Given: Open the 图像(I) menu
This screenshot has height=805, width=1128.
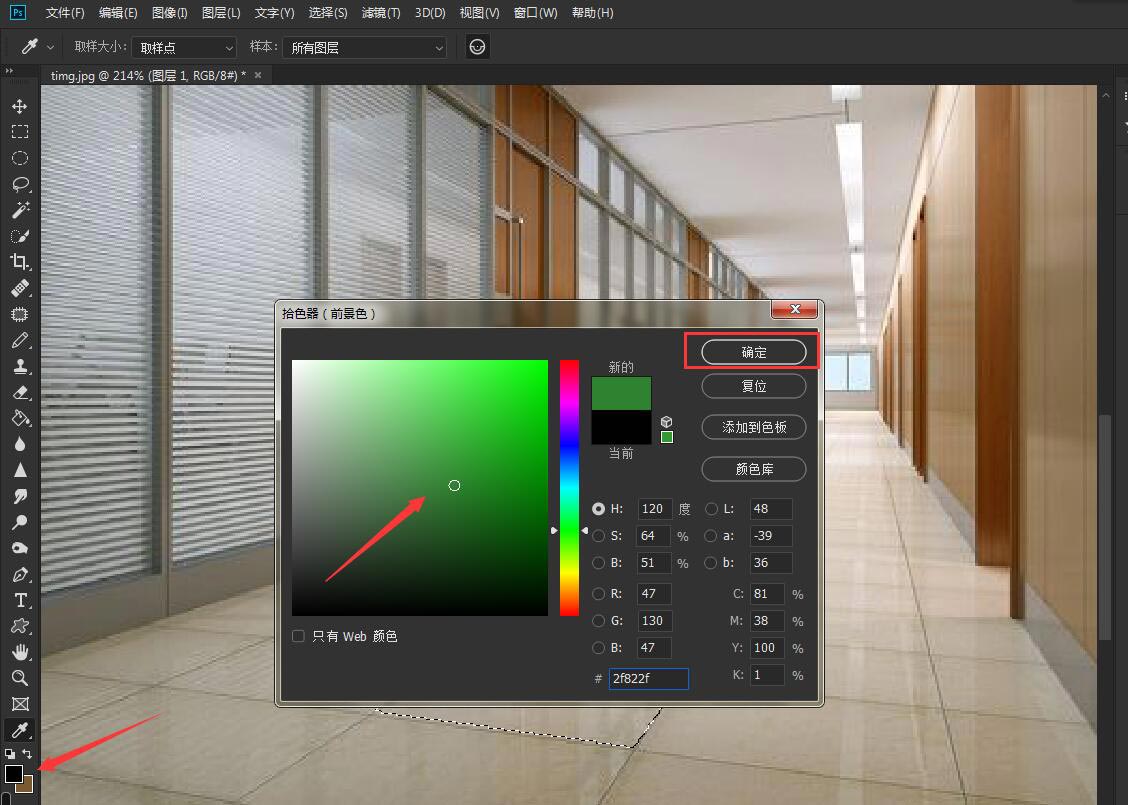Looking at the screenshot, I should [x=170, y=13].
